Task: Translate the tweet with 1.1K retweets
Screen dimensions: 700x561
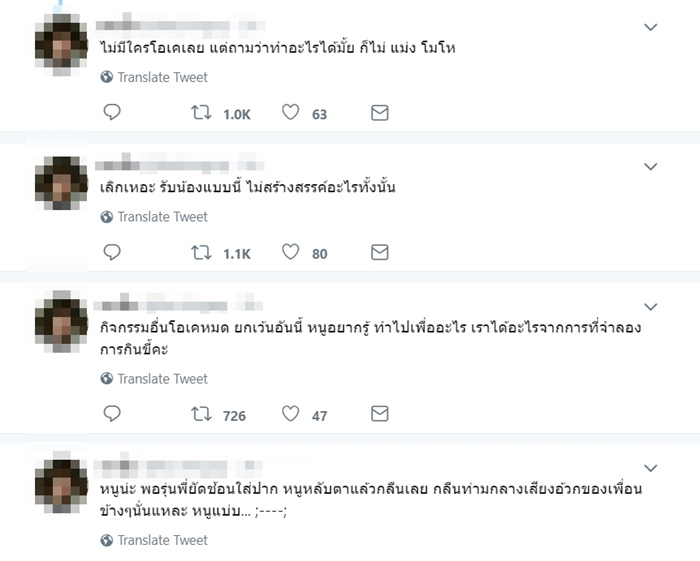Action: click(161, 217)
